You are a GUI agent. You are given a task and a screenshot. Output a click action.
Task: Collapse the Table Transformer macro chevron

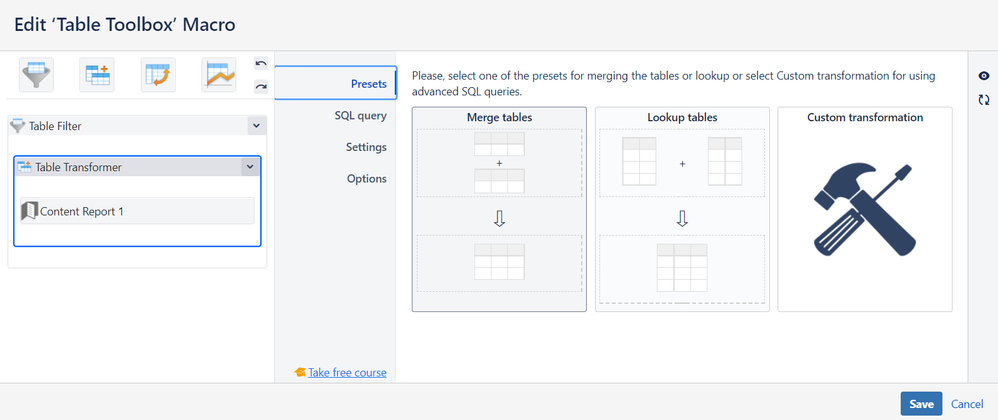tap(249, 167)
